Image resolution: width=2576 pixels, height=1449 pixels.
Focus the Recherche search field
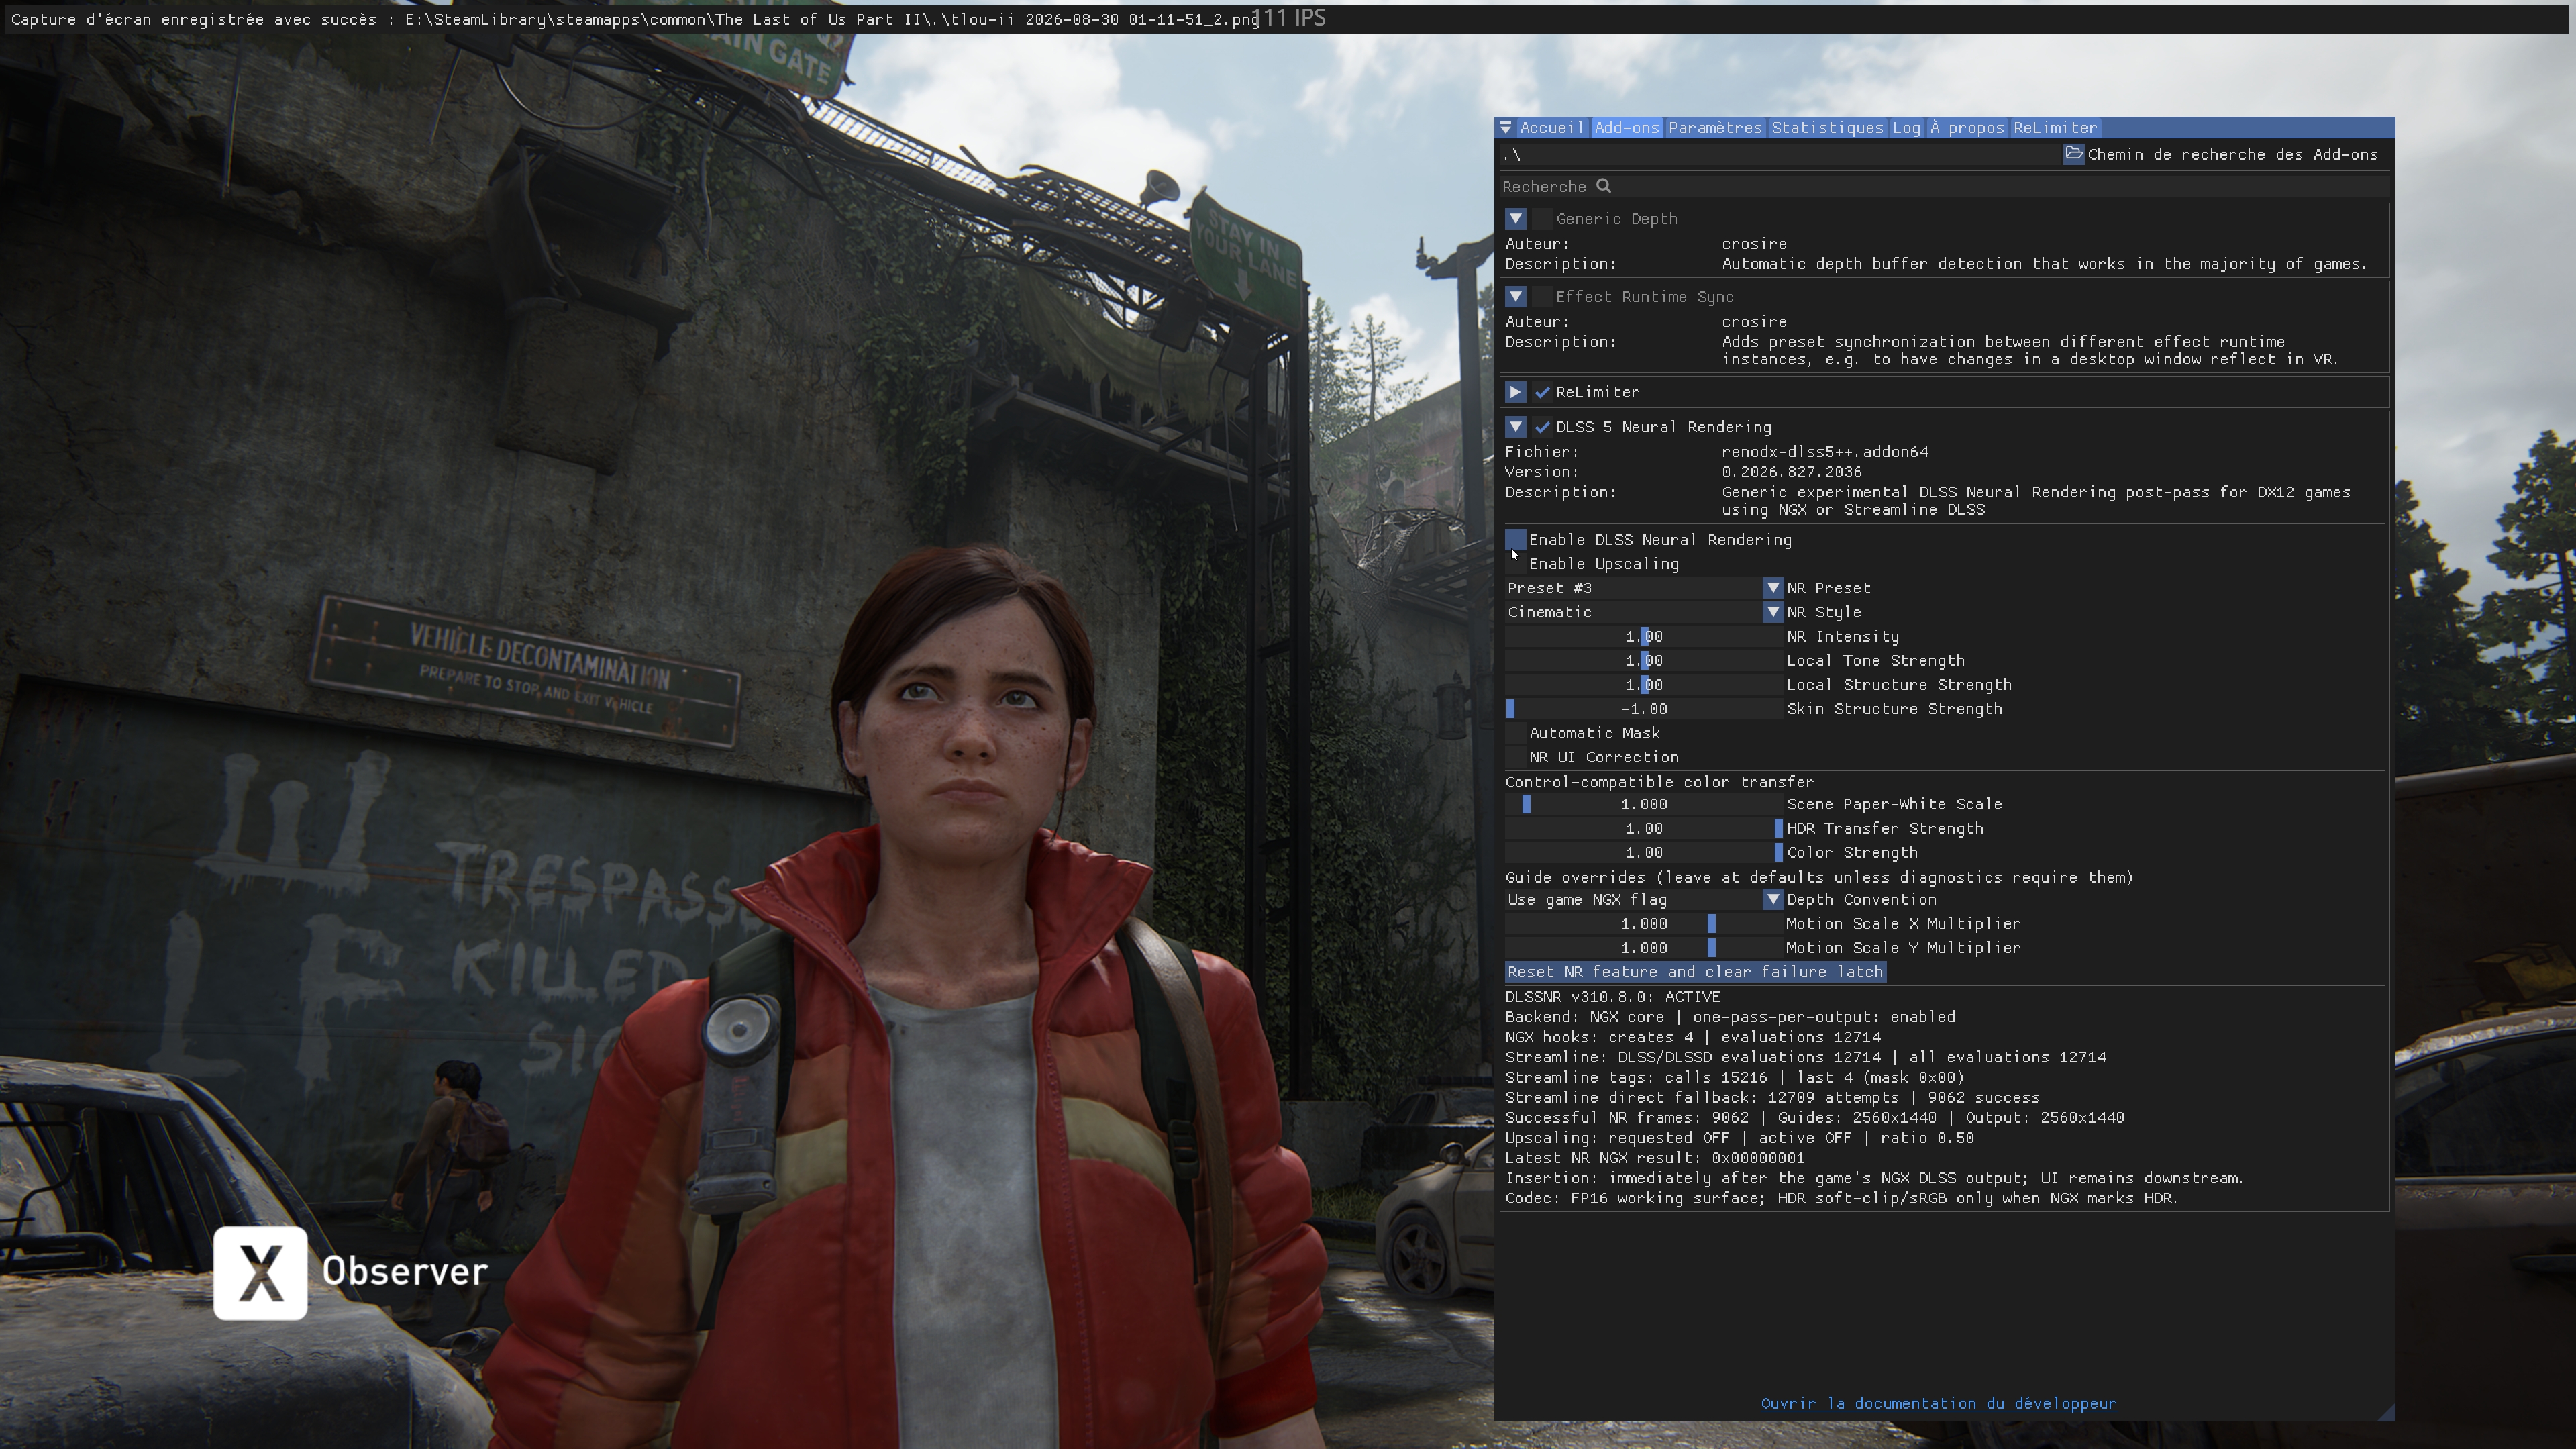point(1944,186)
